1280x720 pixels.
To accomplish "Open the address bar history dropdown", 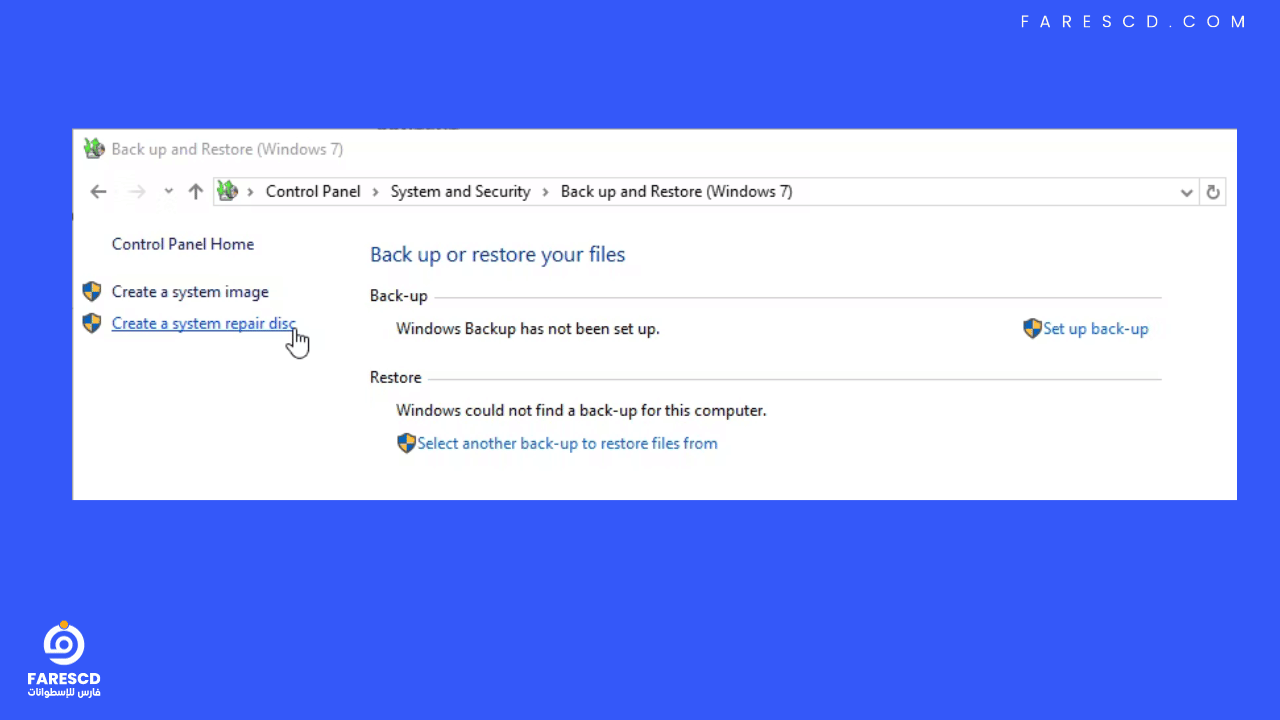I will coord(1186,192).
